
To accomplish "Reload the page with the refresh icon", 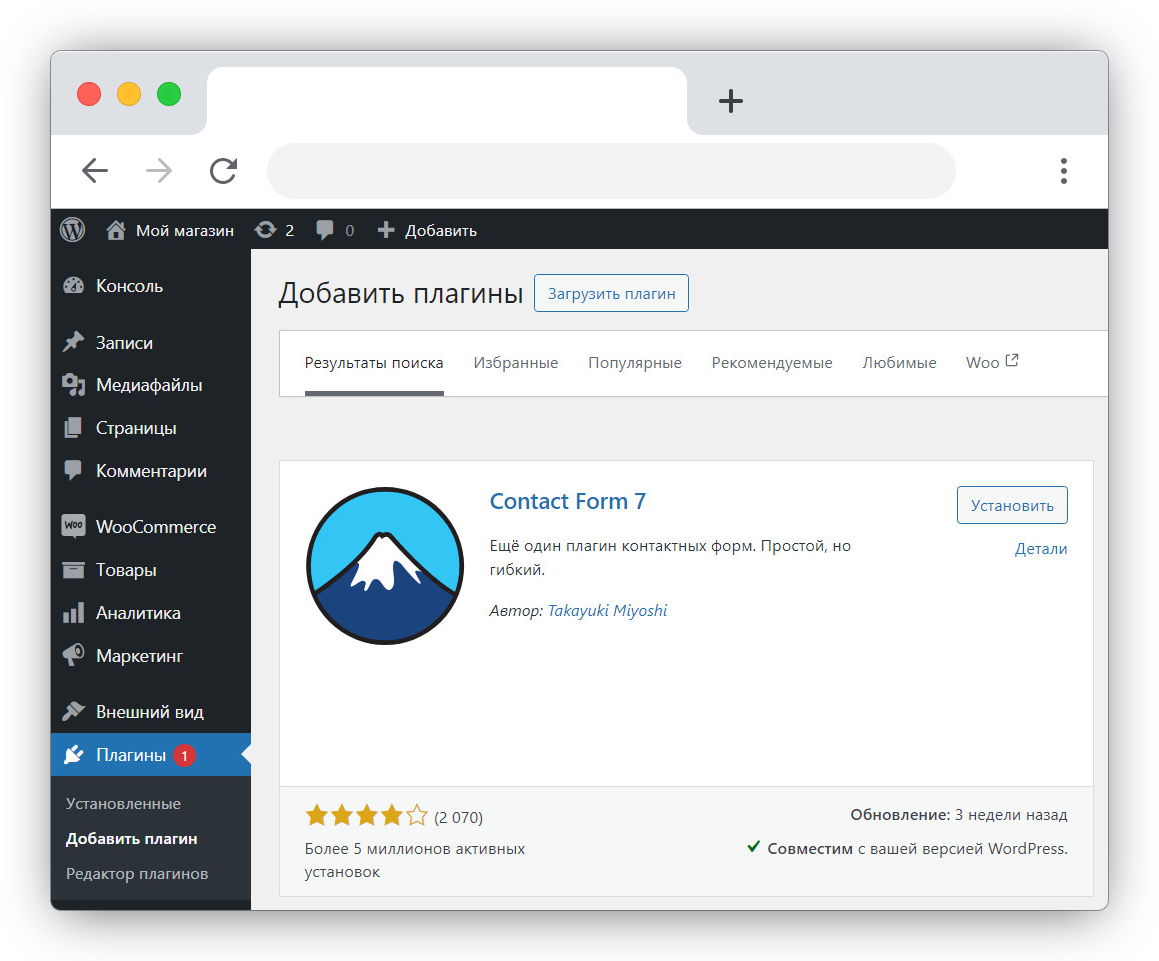I will [223, 171].
